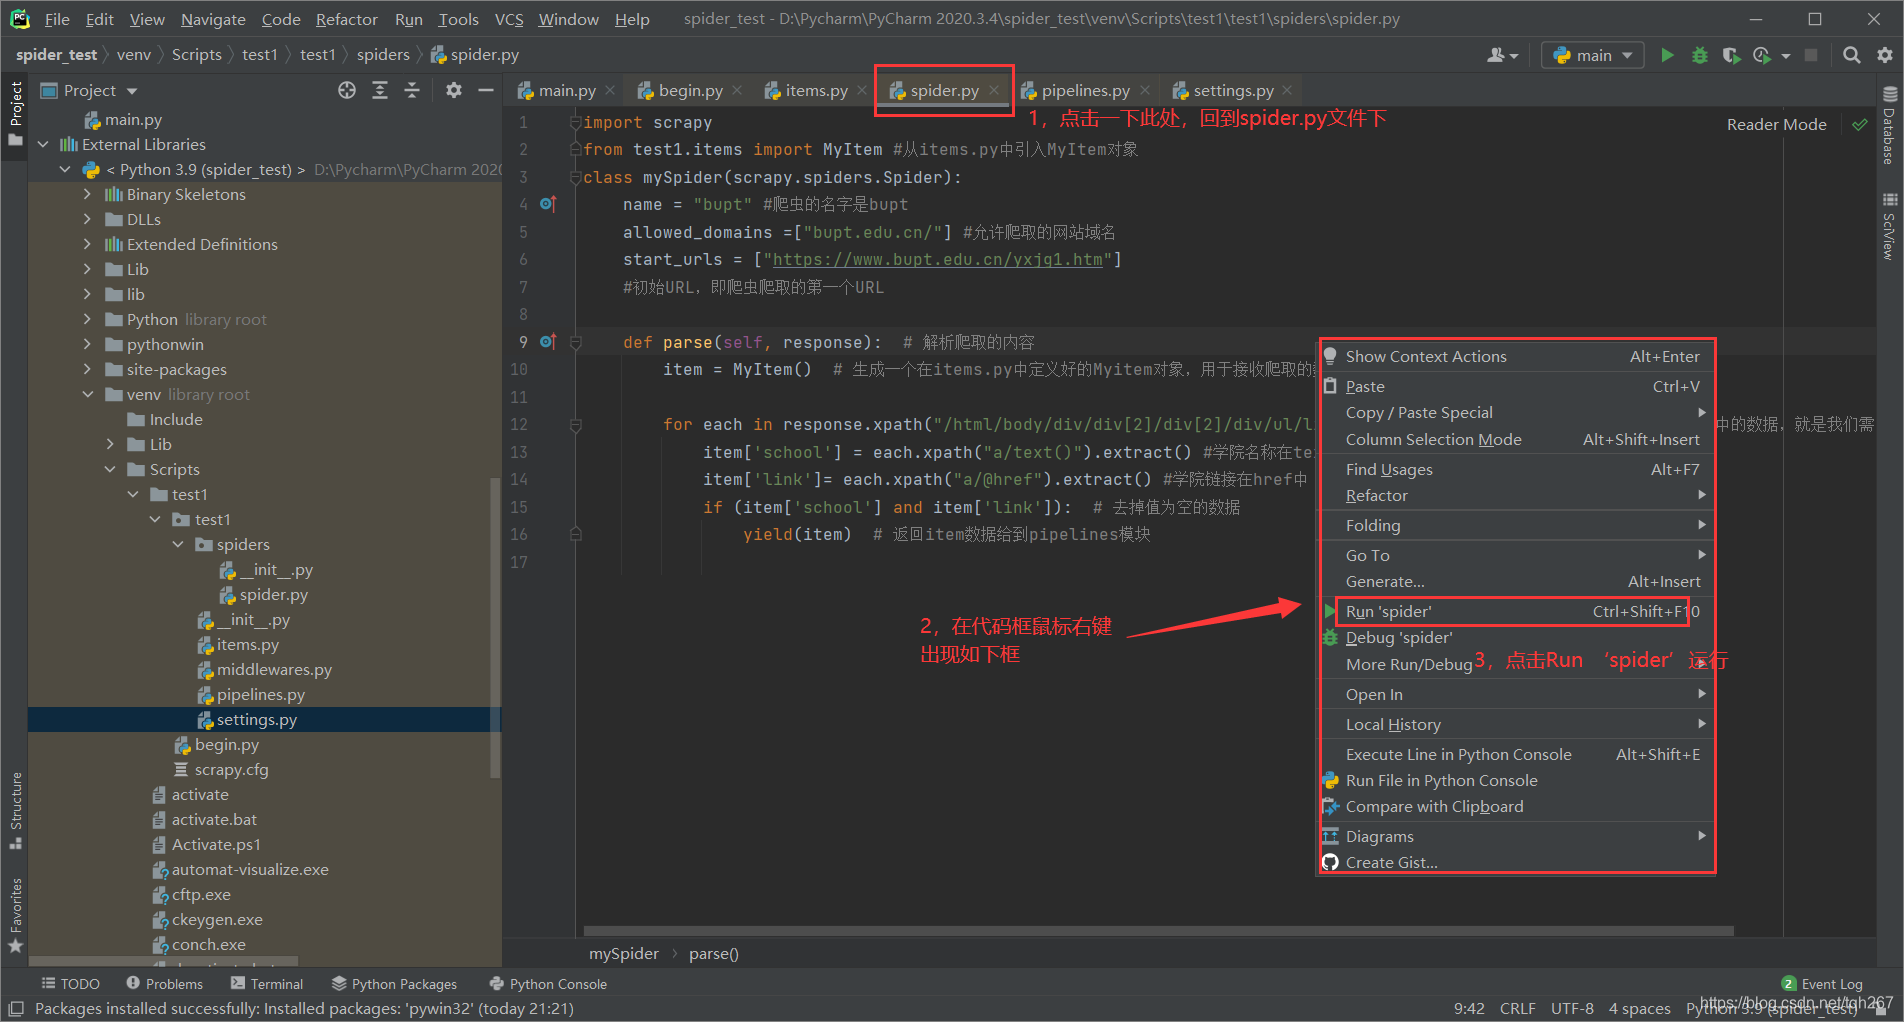Image resolution: width=1904 pixels, height=1022 pixels.
Task: Close the settings.py tab
Action: point(1287,90)
